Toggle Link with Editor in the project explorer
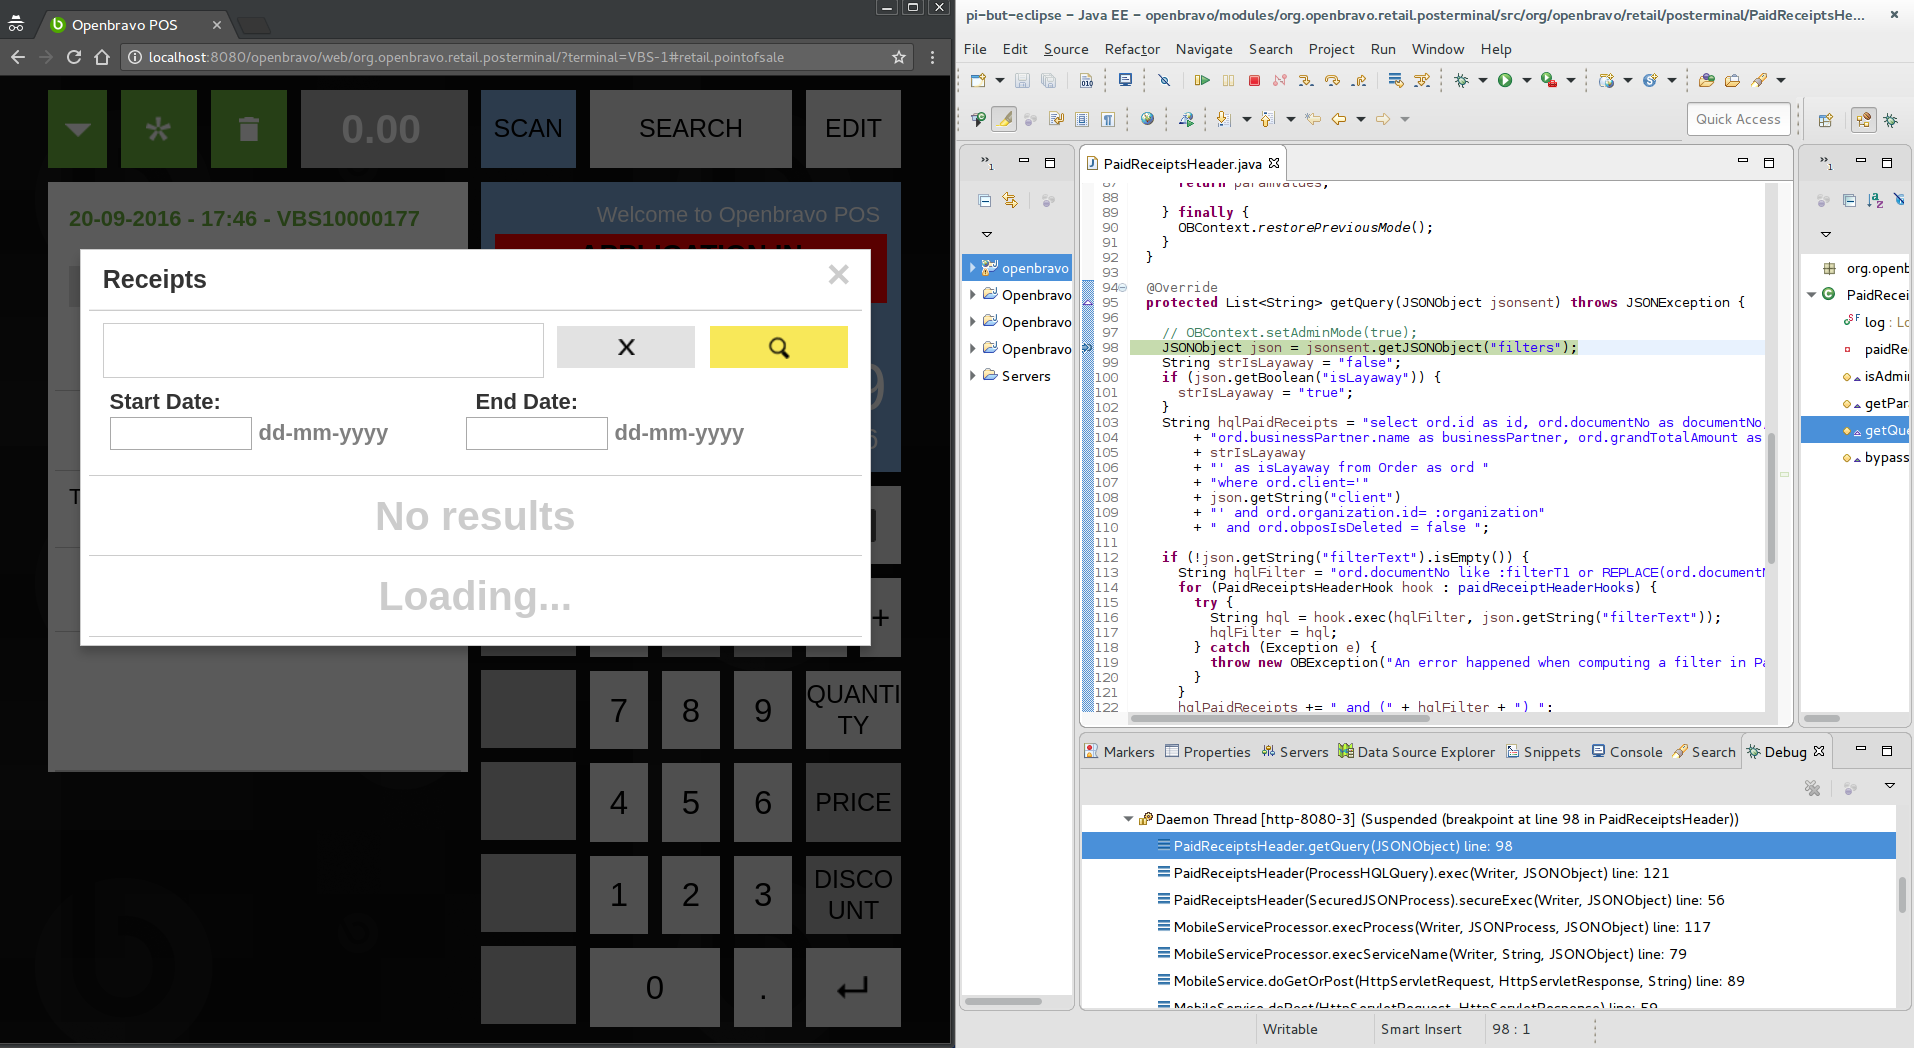This screenshot has height=1048, width=1914. pos(1010,201)
